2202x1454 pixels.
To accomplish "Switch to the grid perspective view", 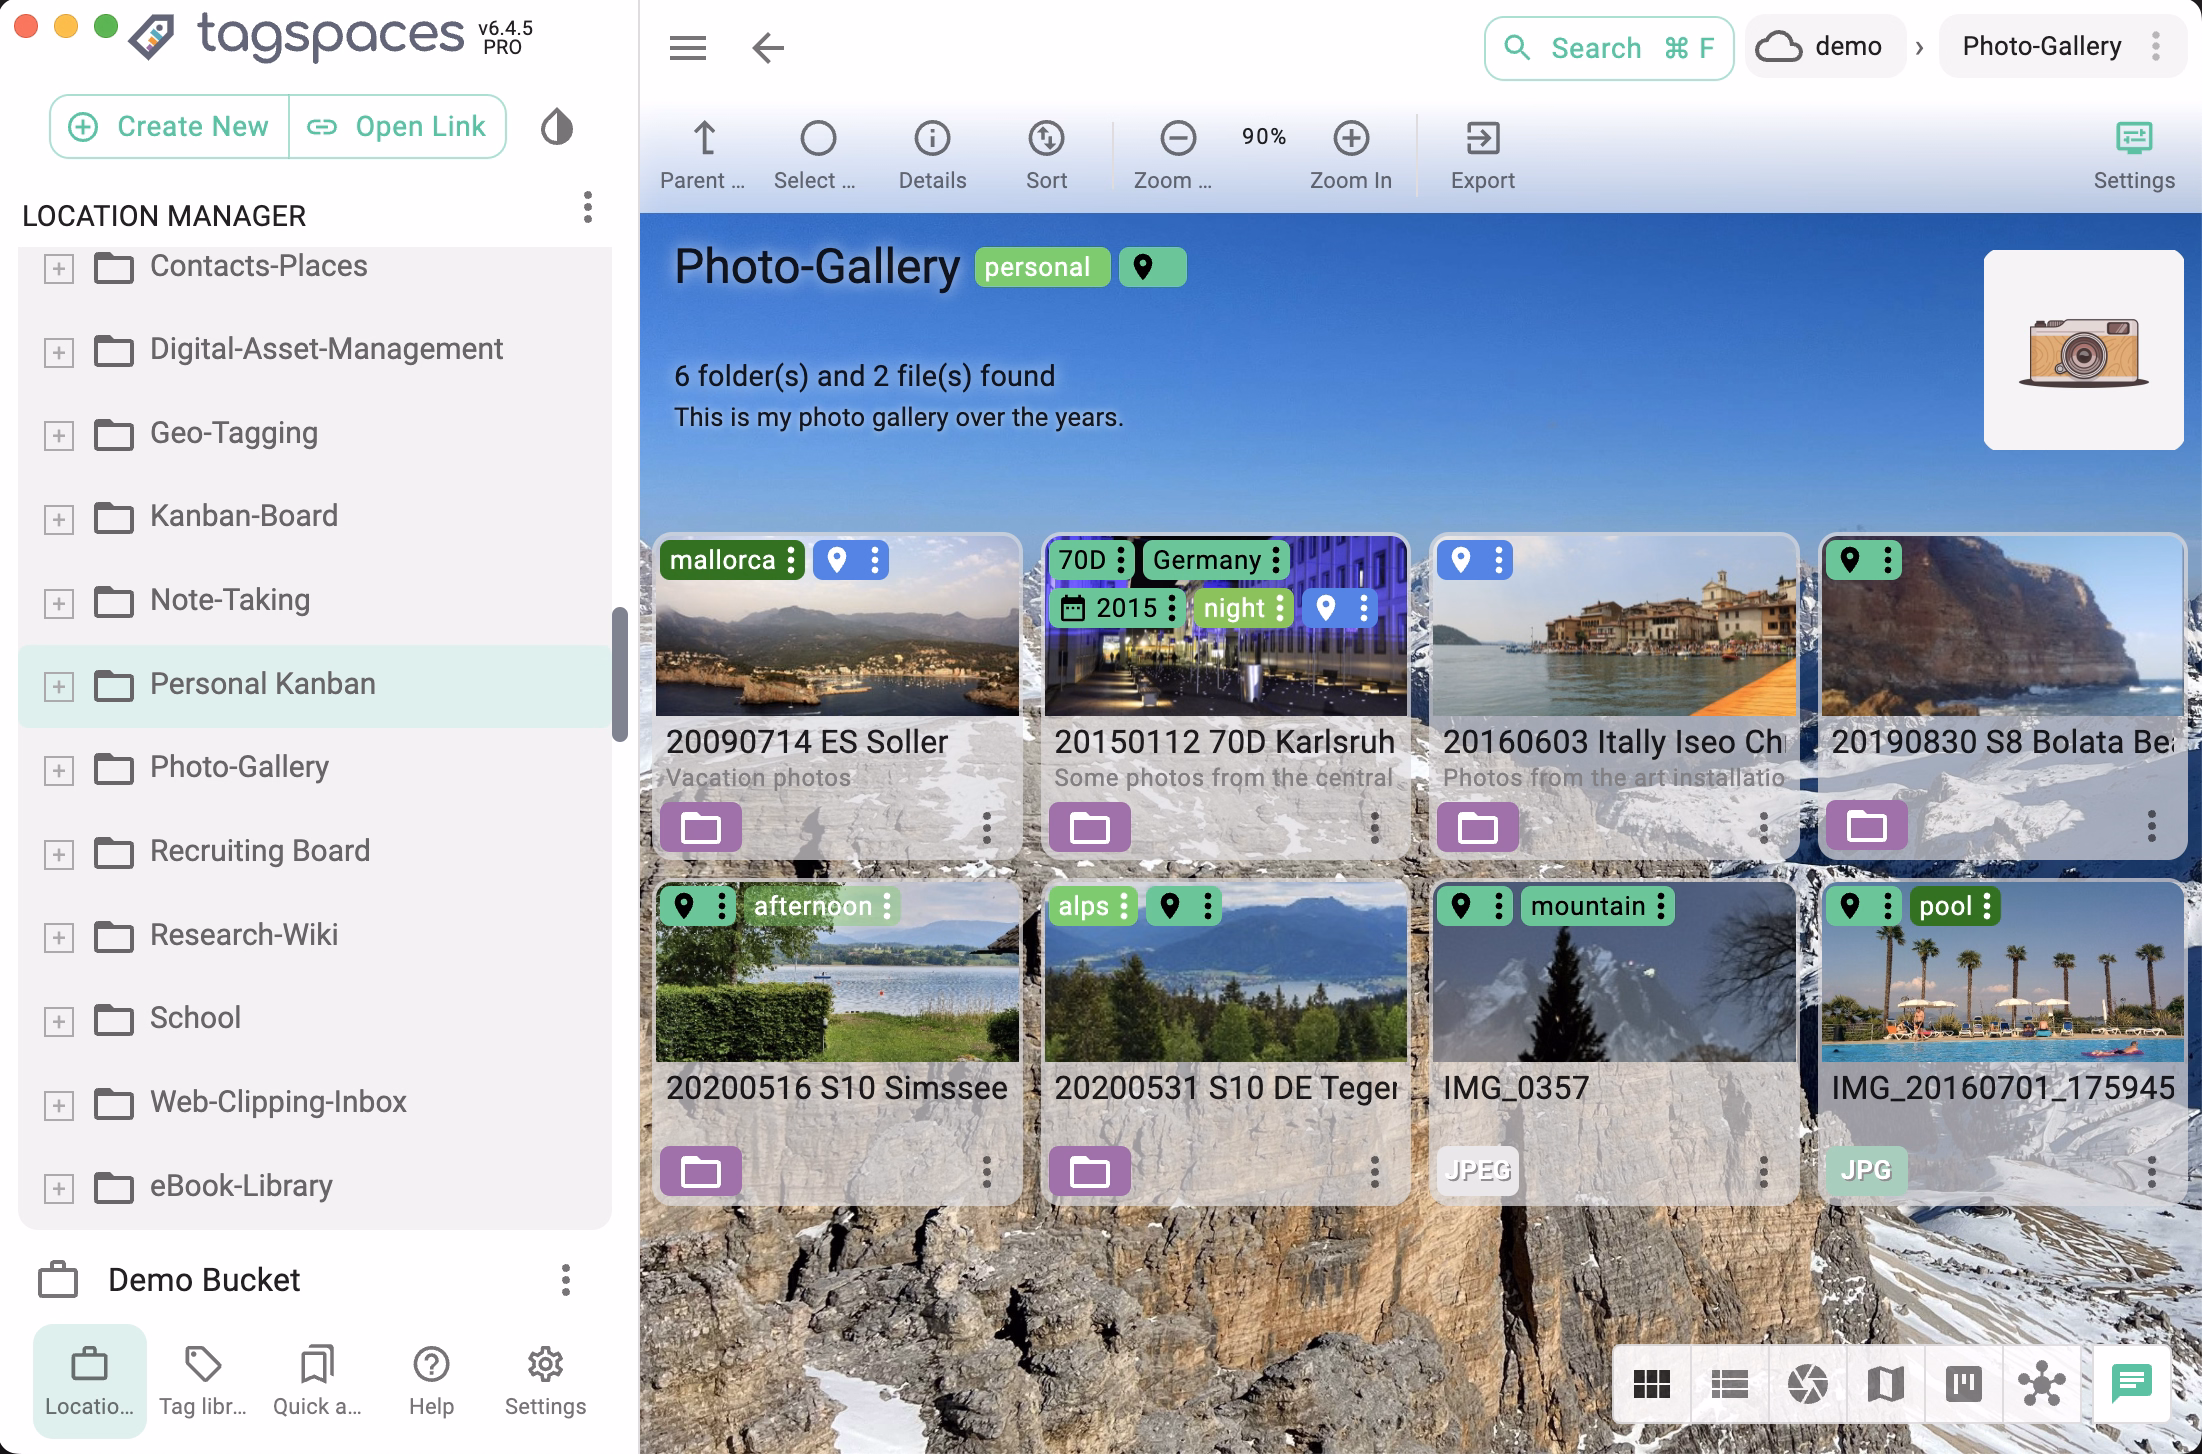I will (x=1651, y=1385).
